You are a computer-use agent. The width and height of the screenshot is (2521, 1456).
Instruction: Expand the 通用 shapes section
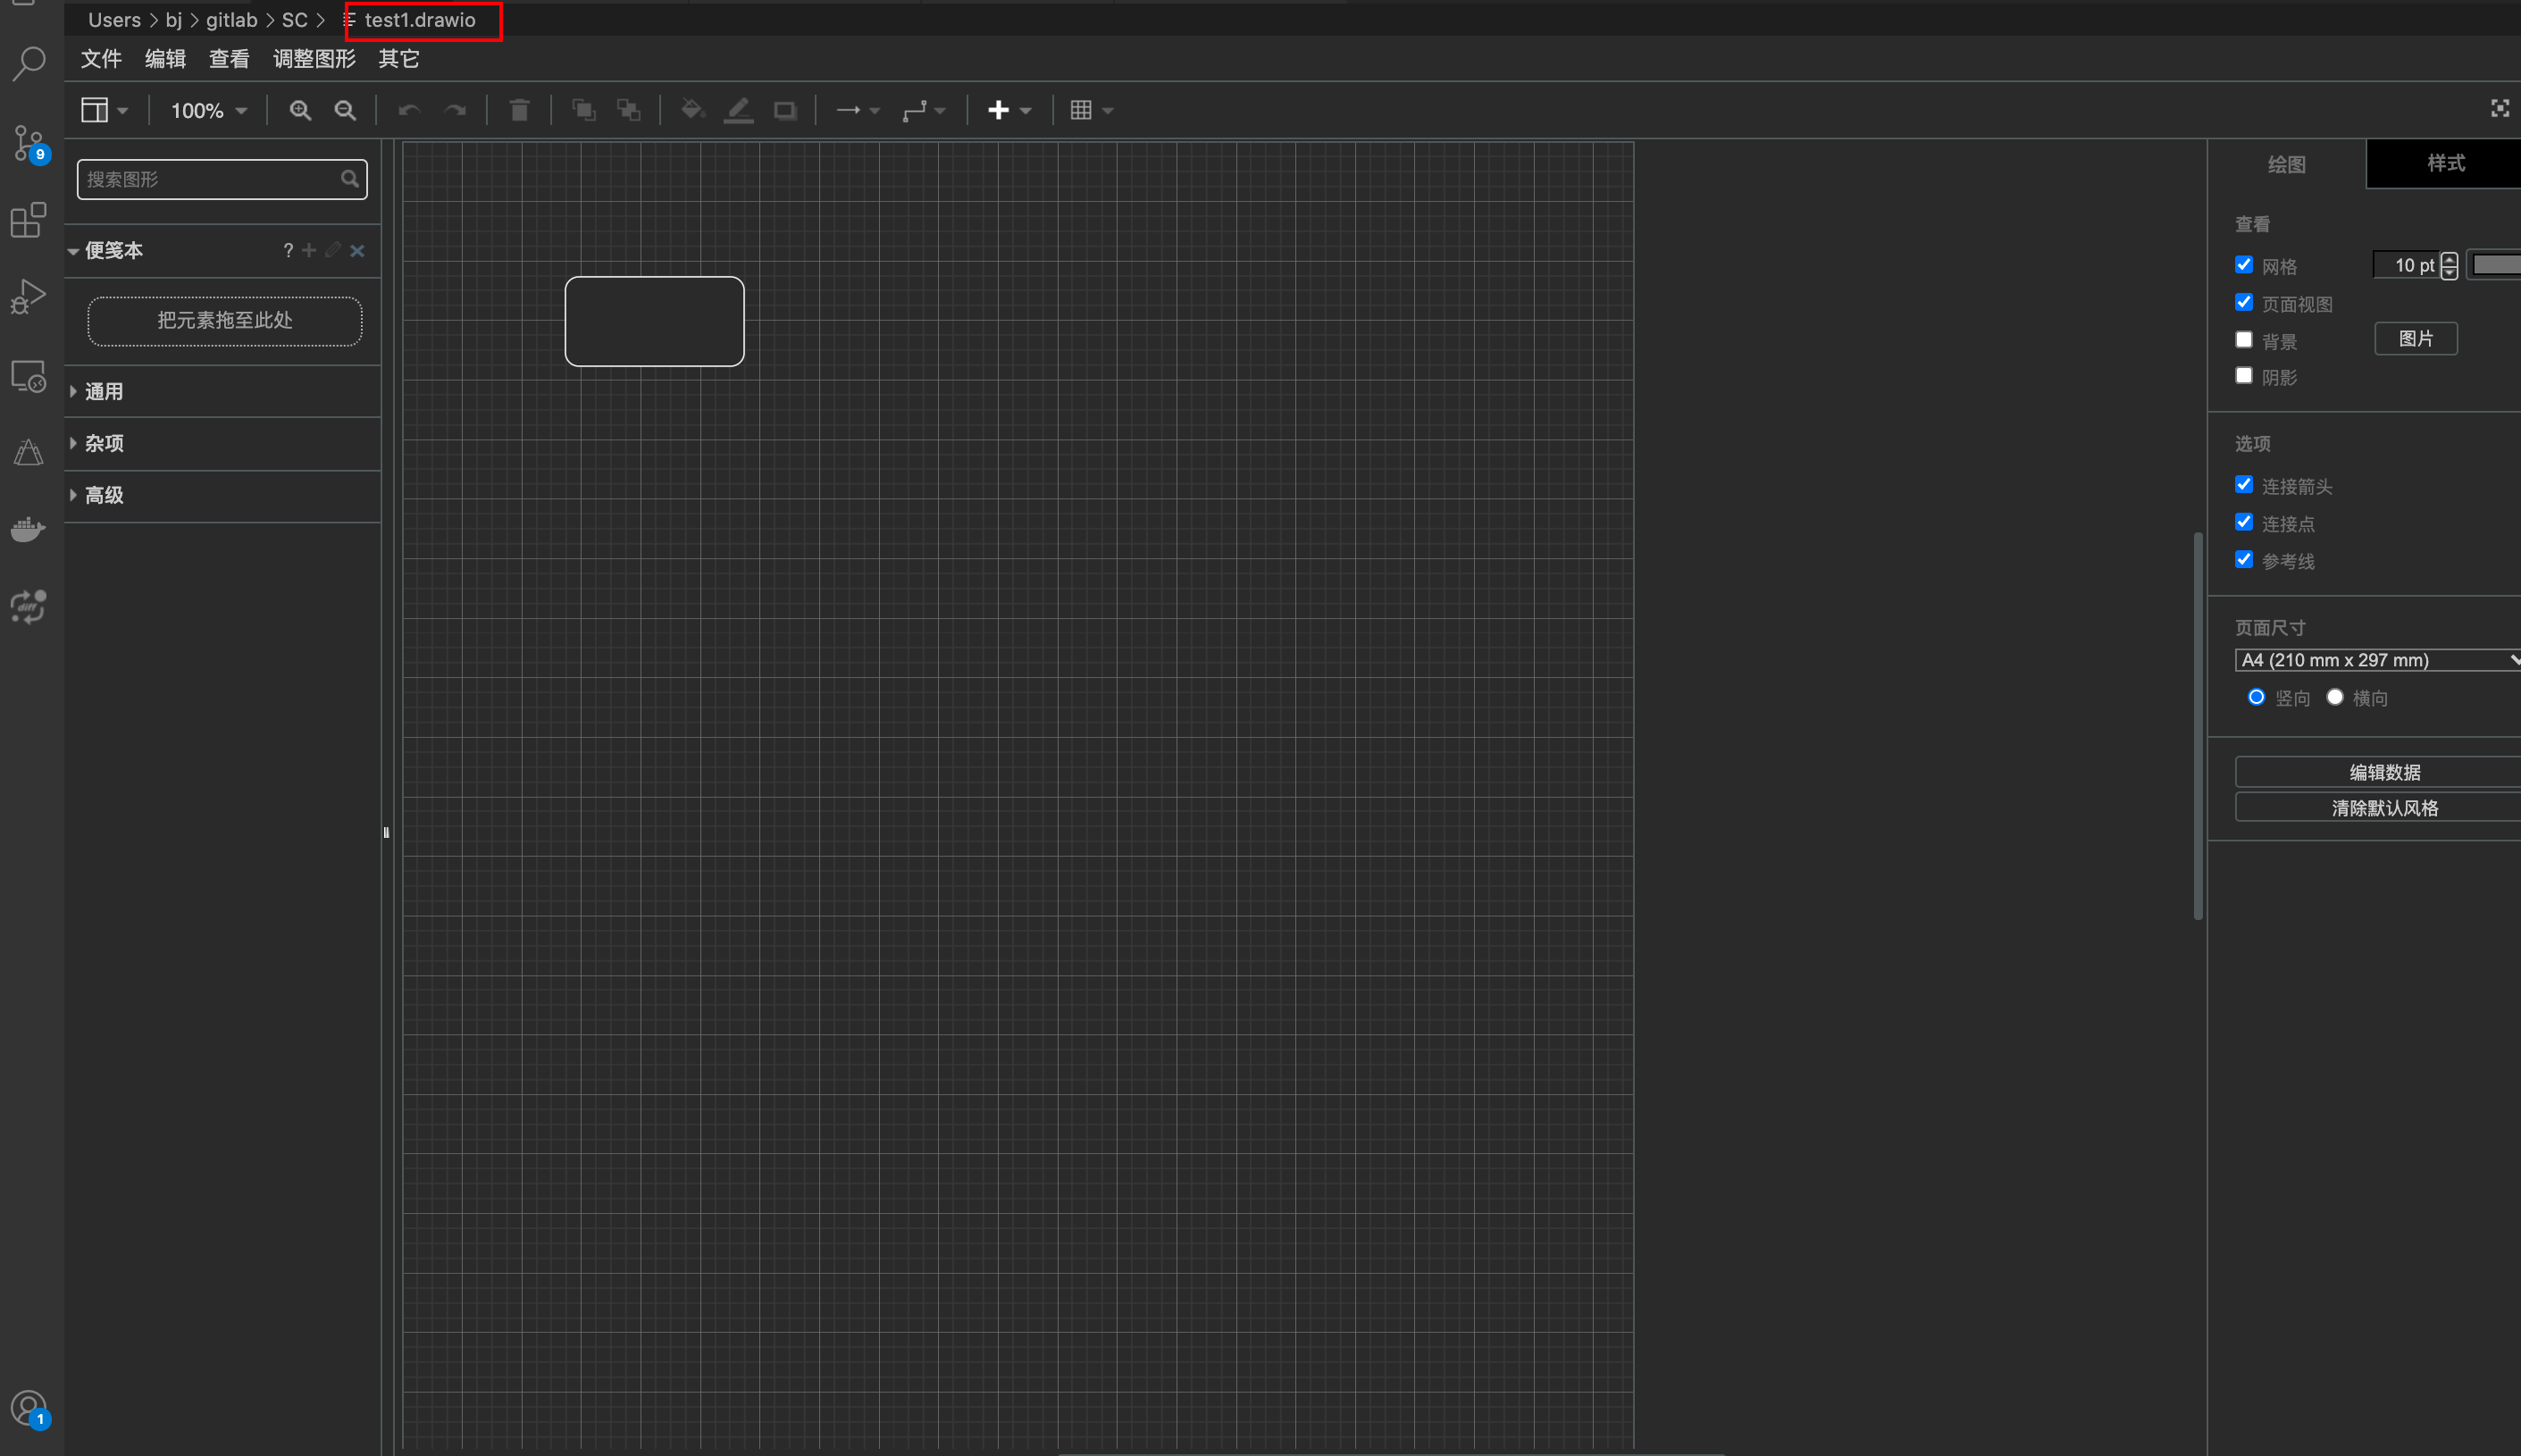(x=222, y=392)
